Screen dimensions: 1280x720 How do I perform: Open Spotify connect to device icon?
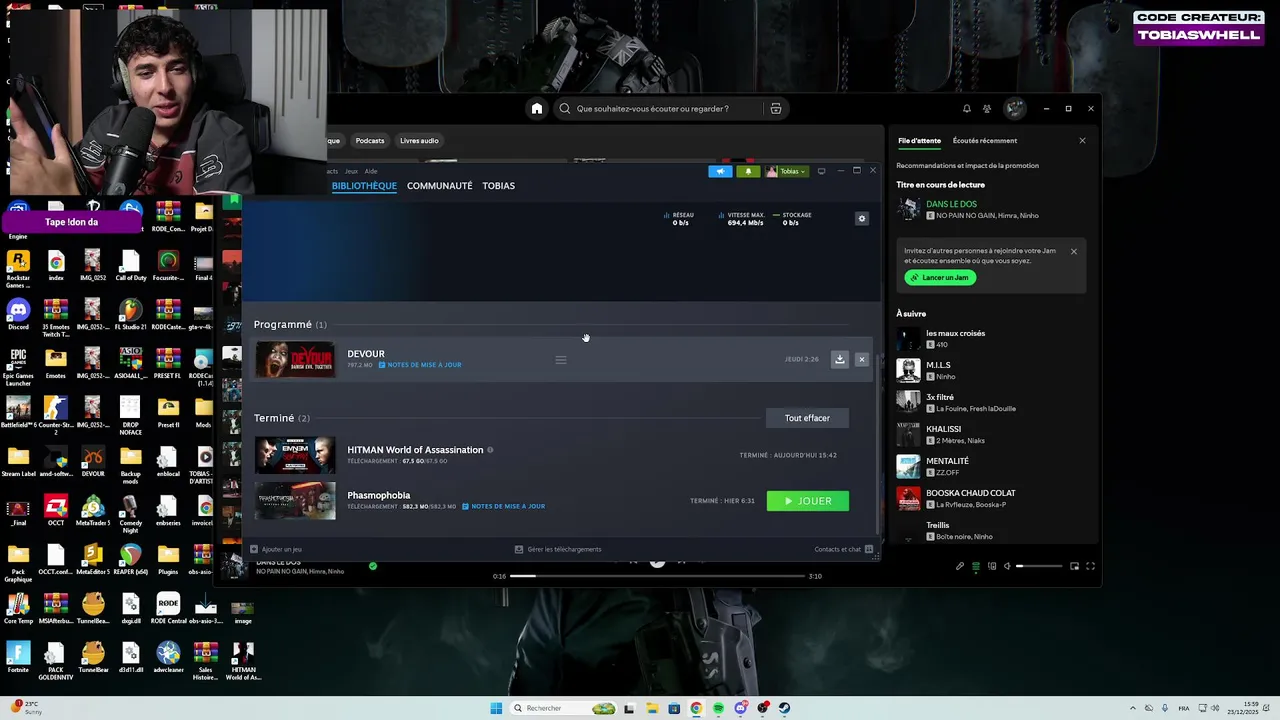click(x=992, y=566)
